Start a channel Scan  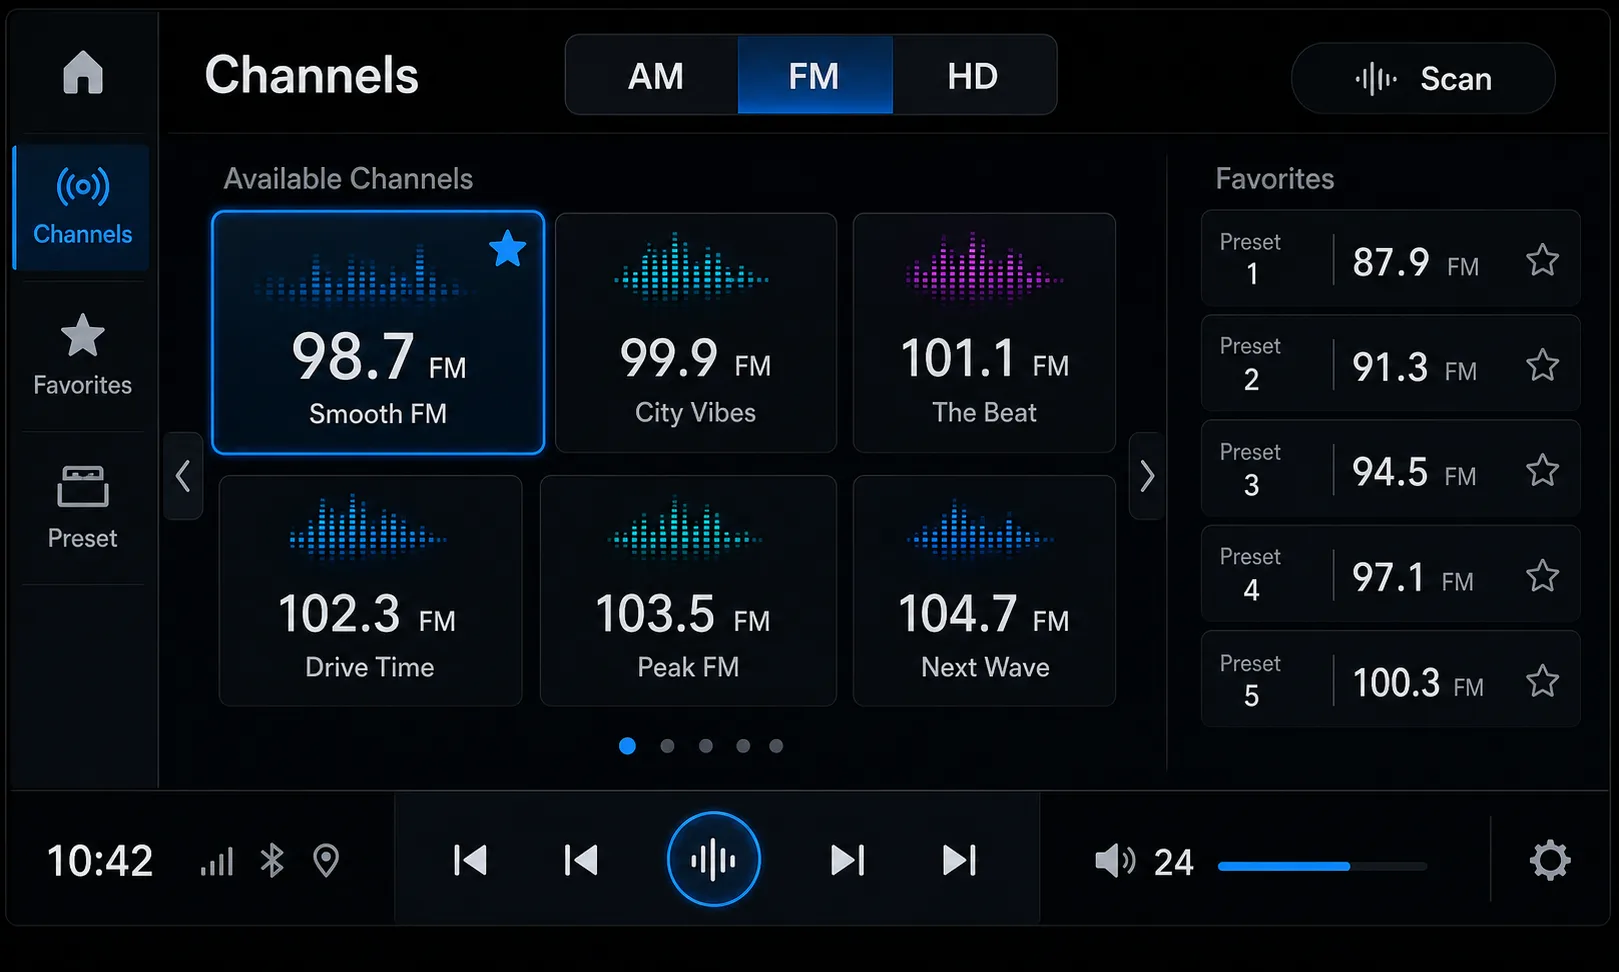(1423, 78)
